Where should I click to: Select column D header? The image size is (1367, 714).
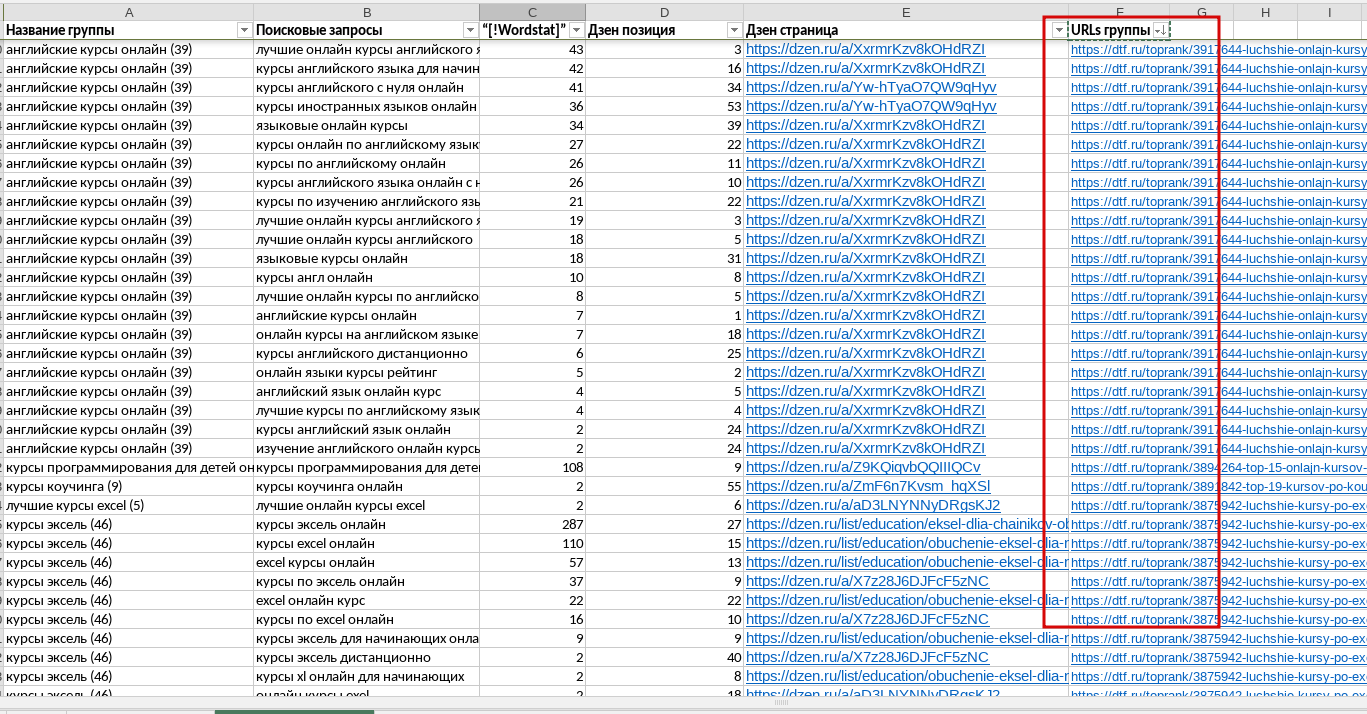pyautogui.click(x=664, y=12)
